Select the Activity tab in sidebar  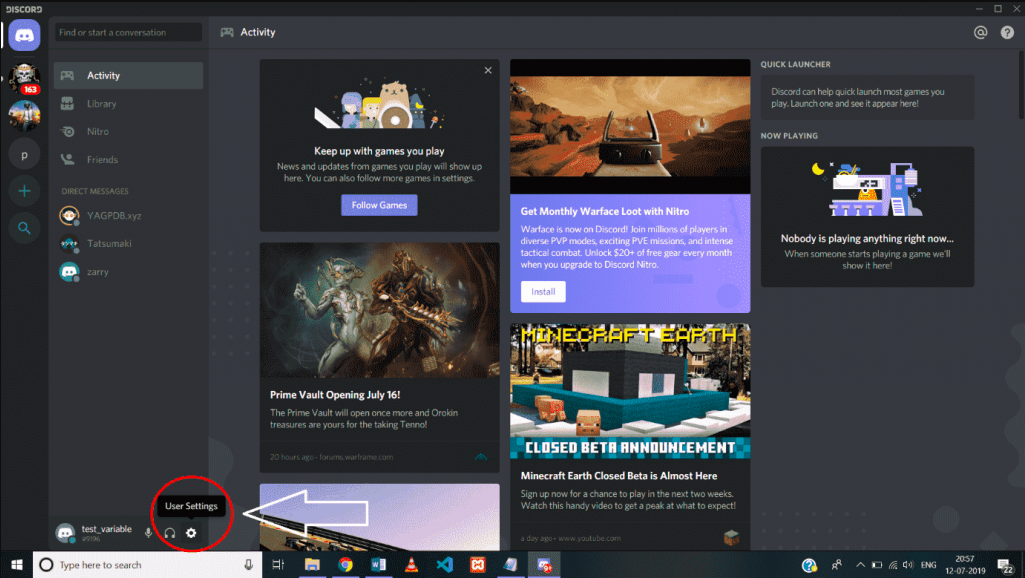(x=128, y=75)
